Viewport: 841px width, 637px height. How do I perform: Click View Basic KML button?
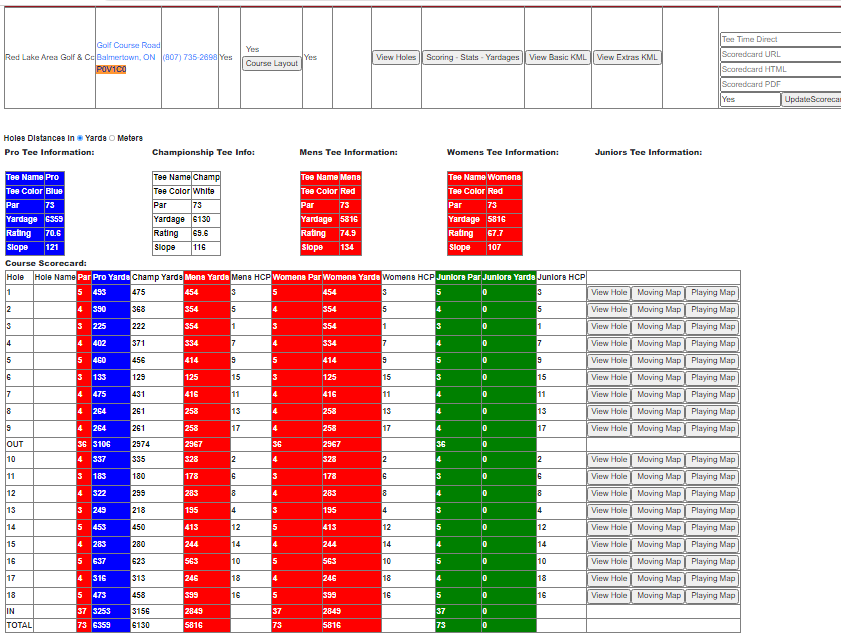pyautogui.click(x=558, y=57)
